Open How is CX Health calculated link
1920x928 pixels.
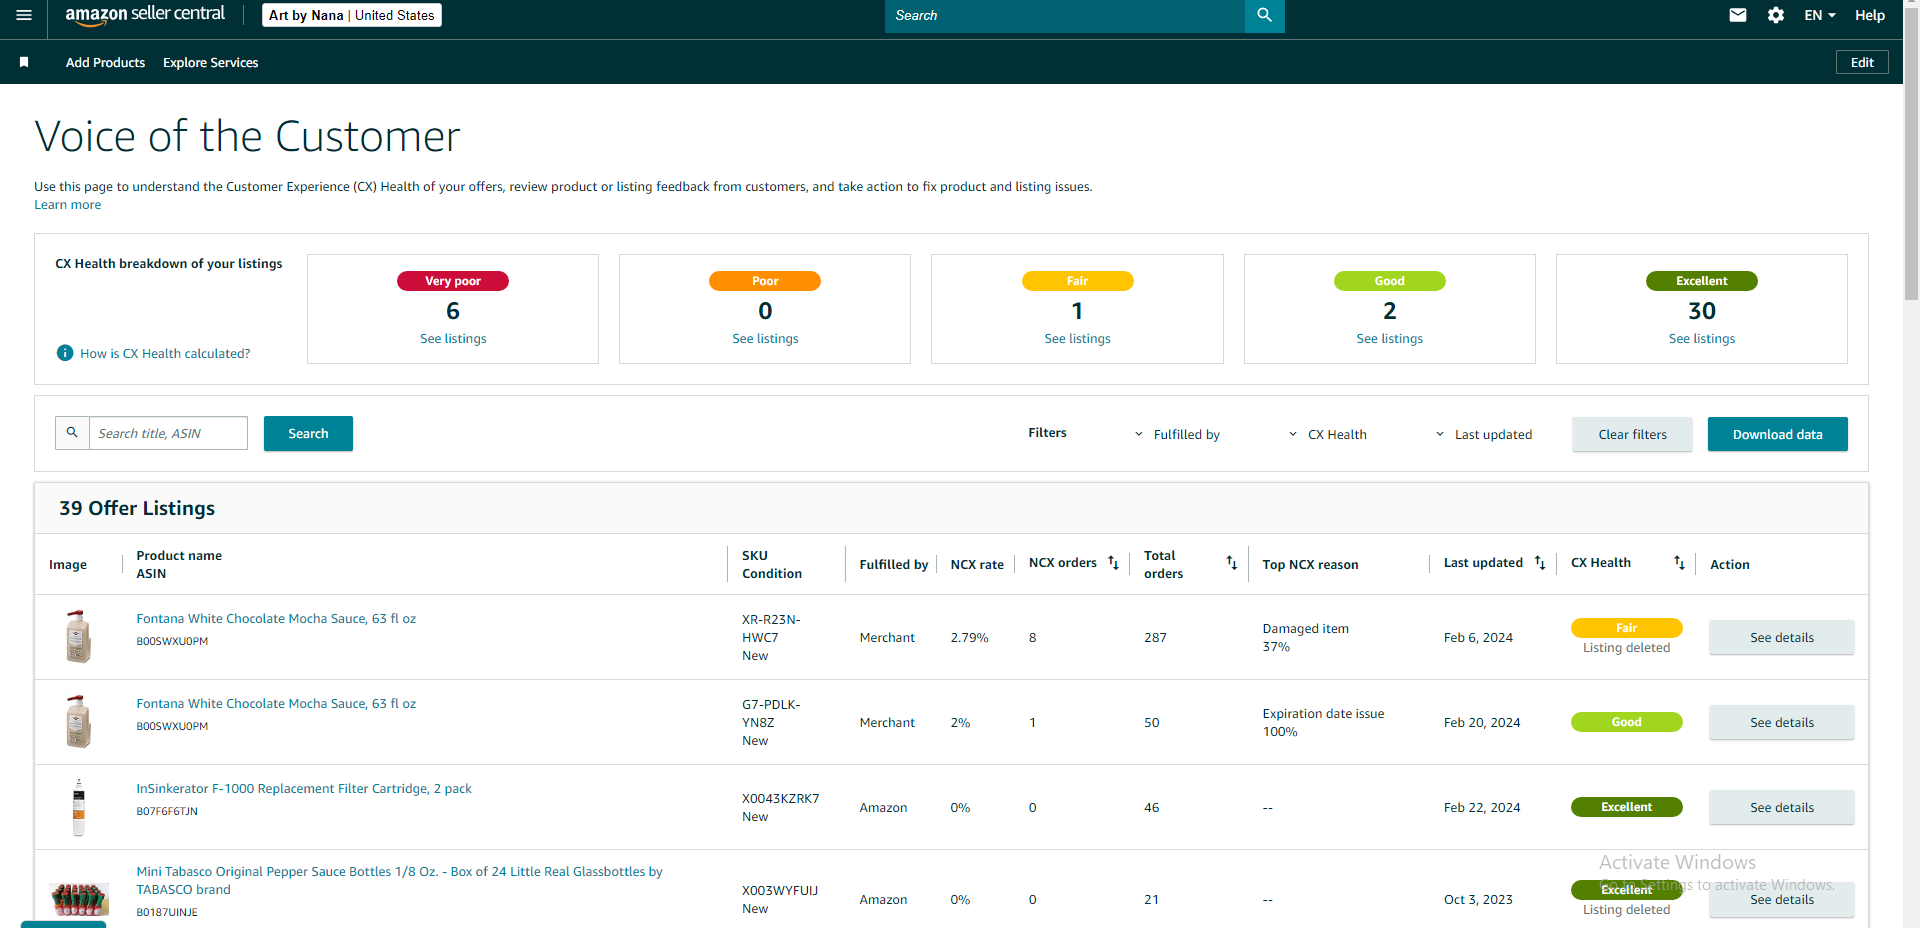(x=165, y=353)
